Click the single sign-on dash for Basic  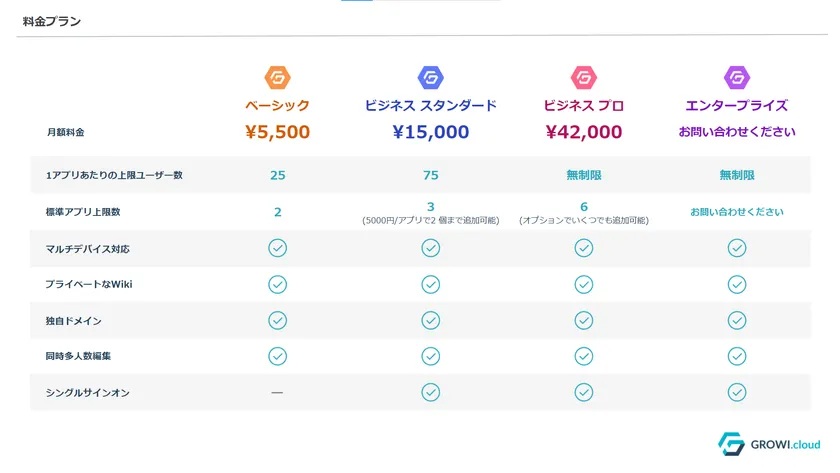point(277,392)
